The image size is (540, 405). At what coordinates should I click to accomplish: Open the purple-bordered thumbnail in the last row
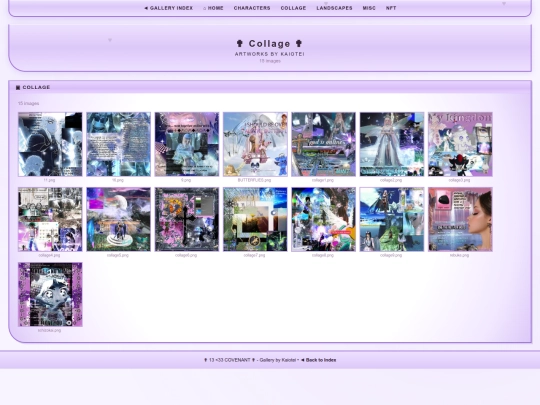(x=50, y=294)
